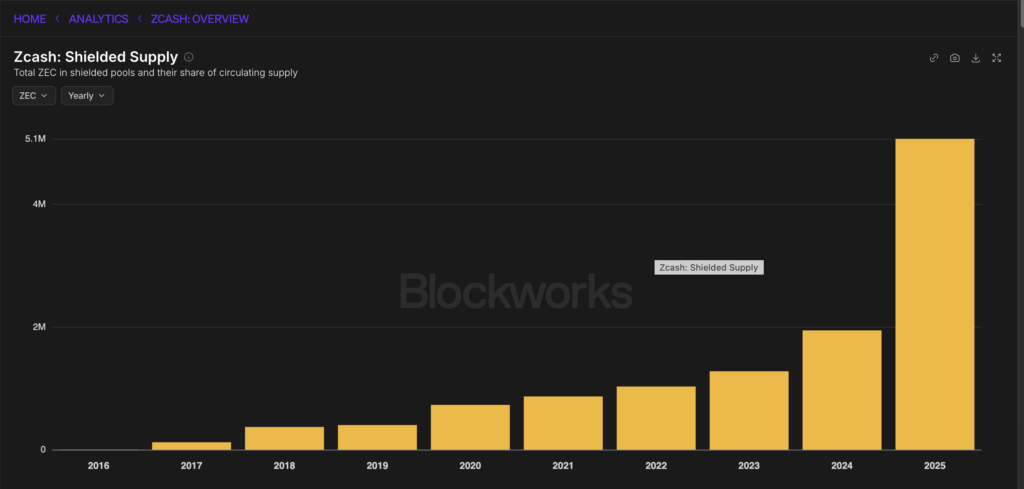Open the Yearly interval dropdown
Viewport: 1024px width, 489px height.
(87, 95)
